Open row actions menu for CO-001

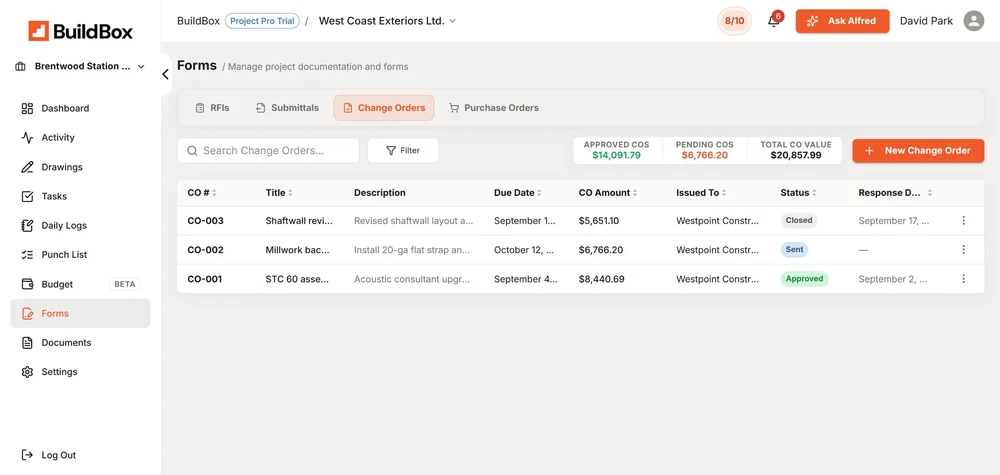(963, 279)
